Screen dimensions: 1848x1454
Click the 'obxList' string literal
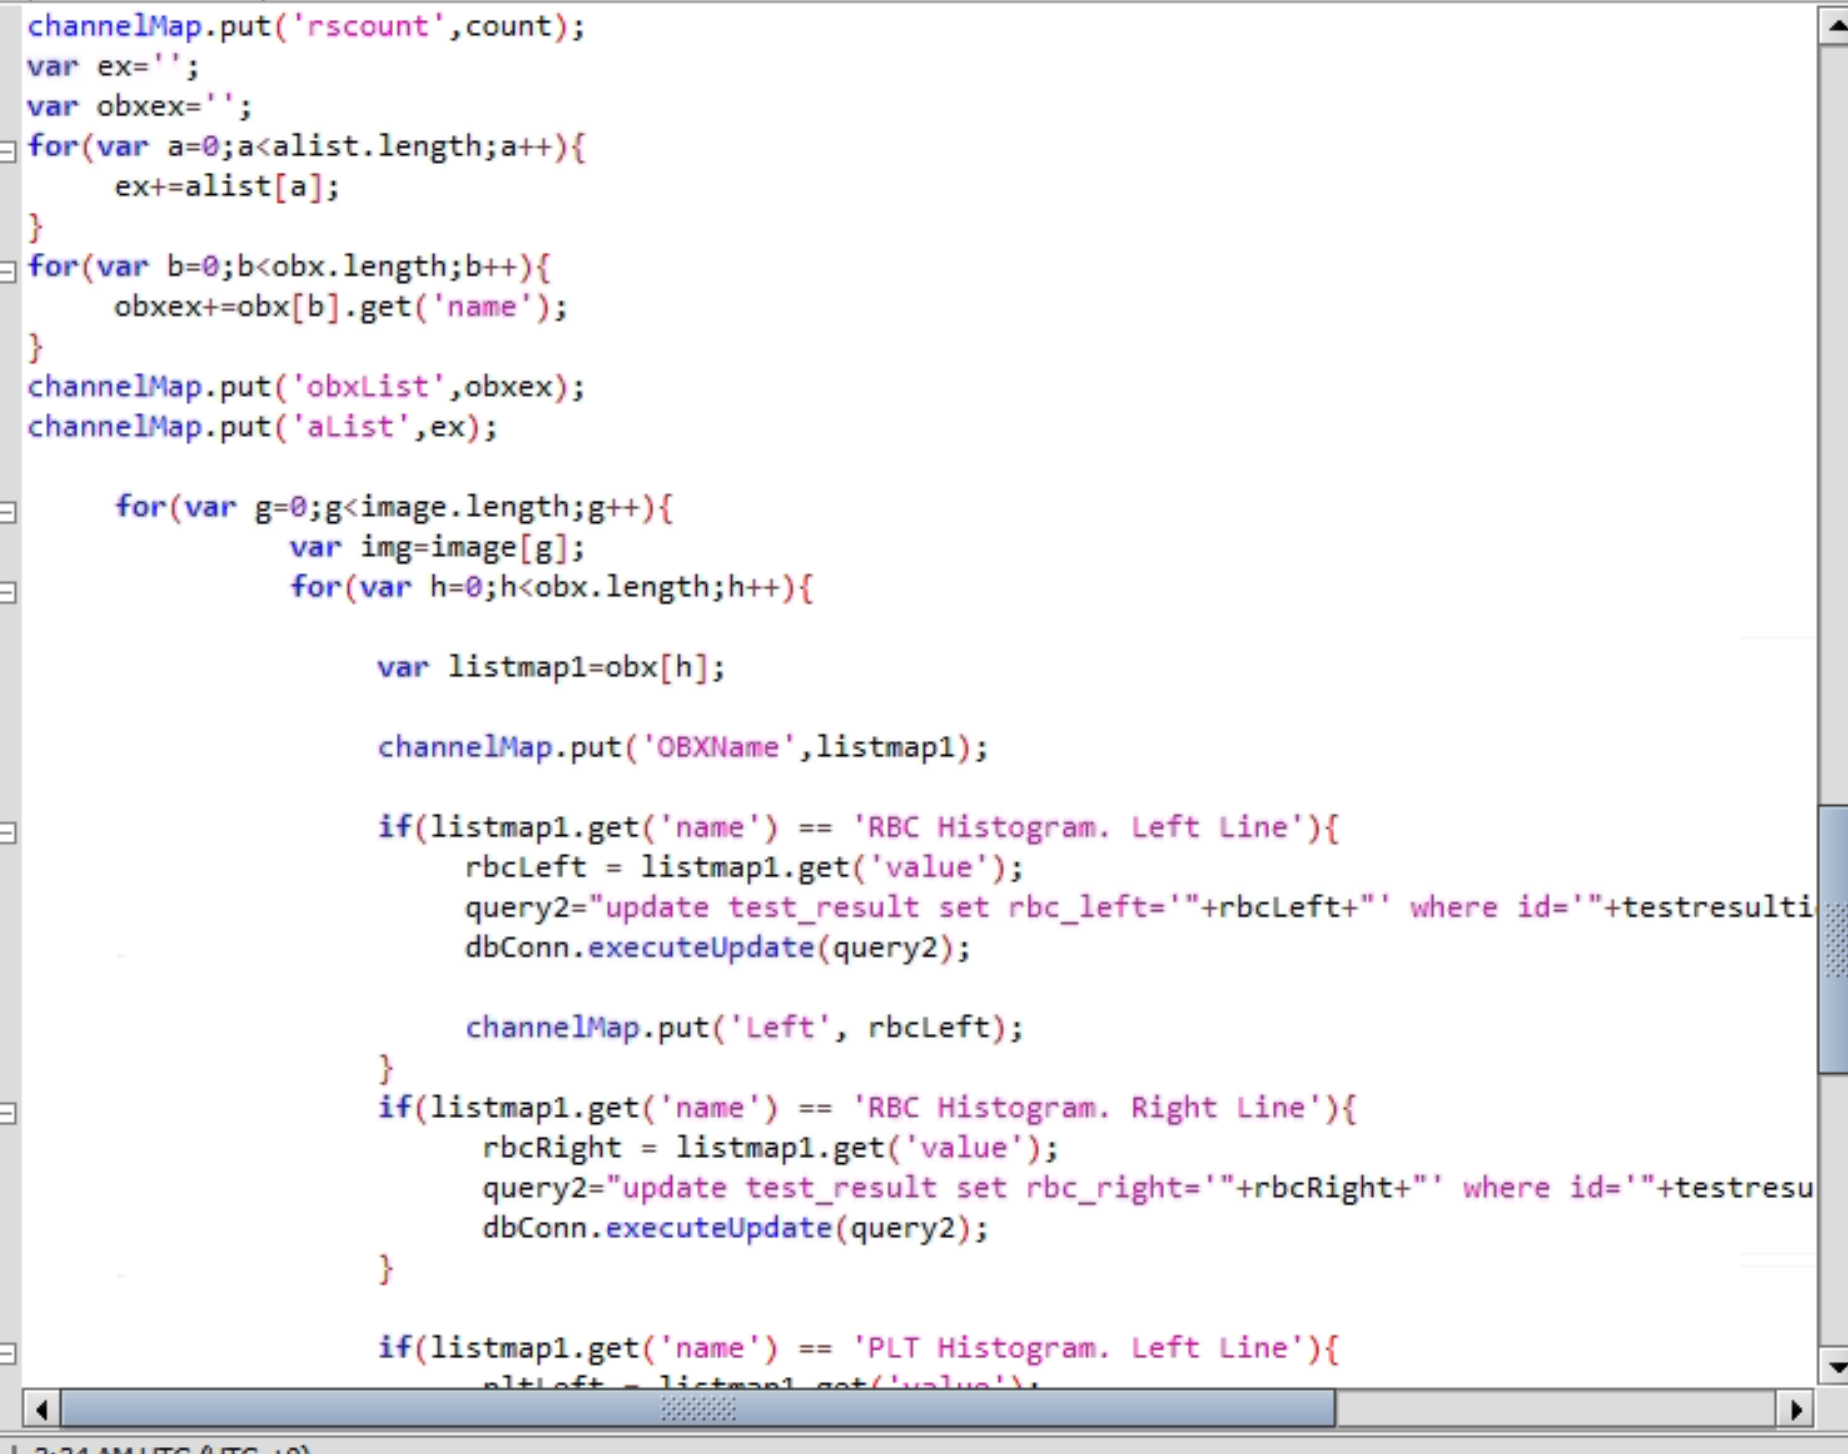point(367,387)
